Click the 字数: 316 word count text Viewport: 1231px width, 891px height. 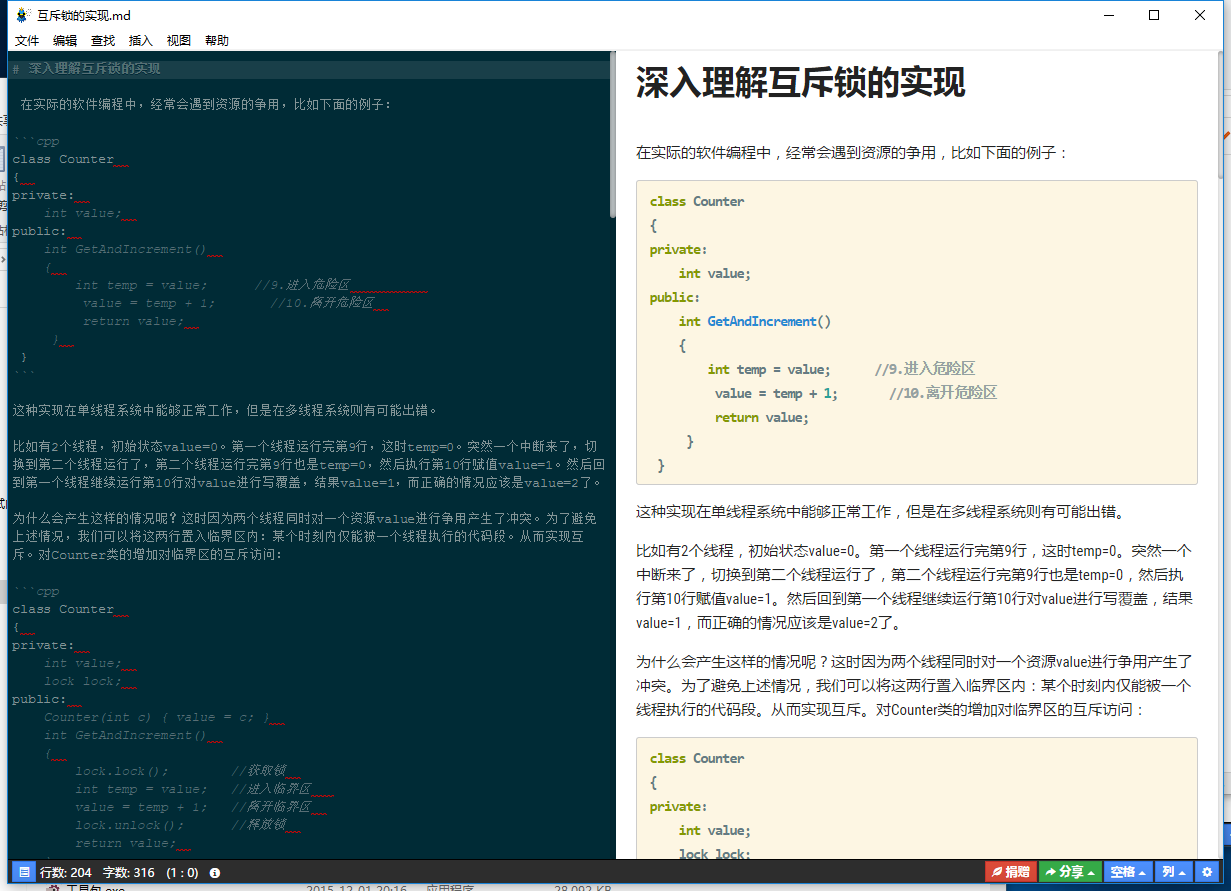129,873
